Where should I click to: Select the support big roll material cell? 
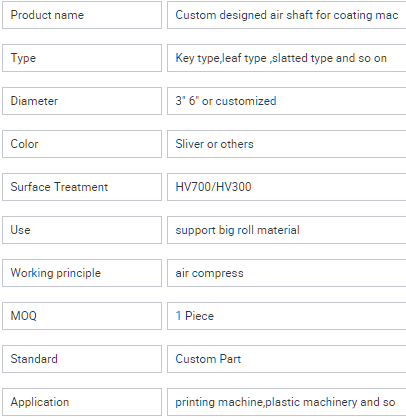pos(286,230)
